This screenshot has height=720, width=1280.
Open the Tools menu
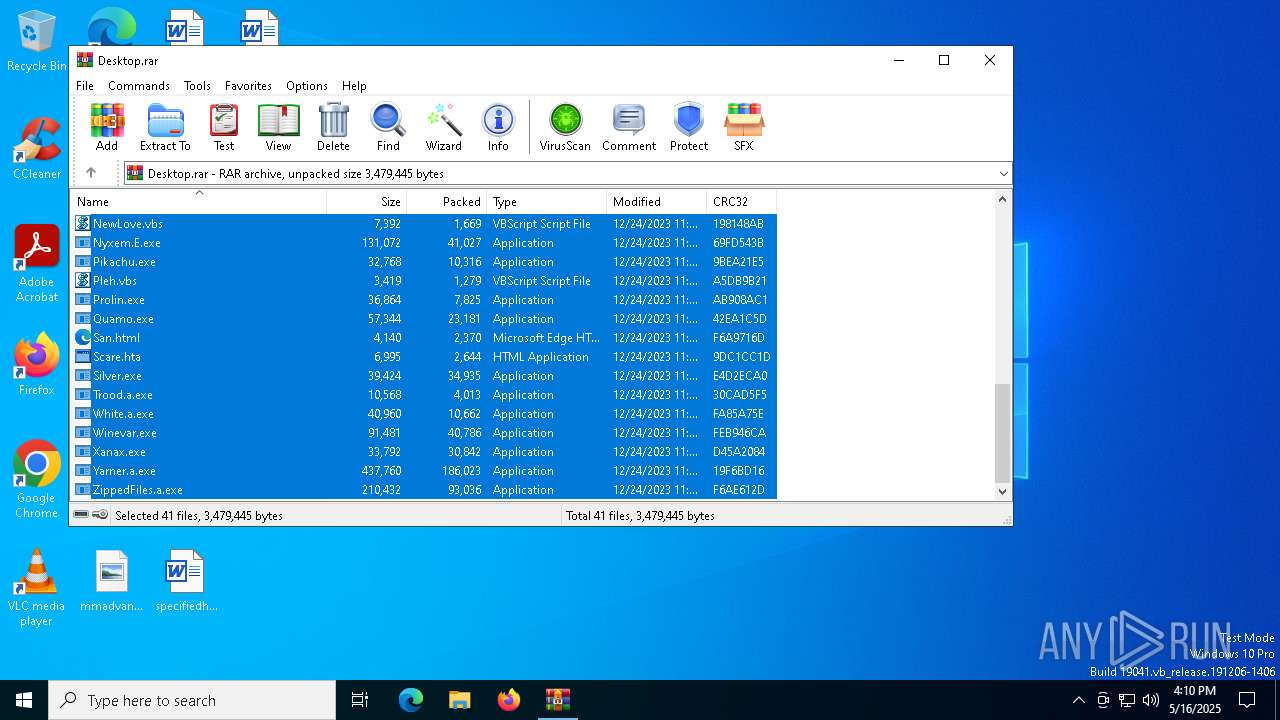tap(197, 86)
